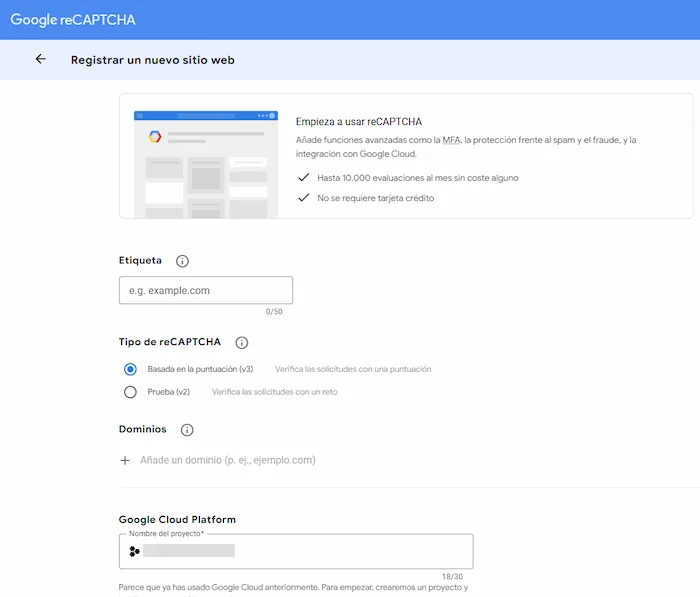This screenshot has height=597, width=700.
Task: Click the 'Registrar un nuevo sitio web' heading
Action: coord(153,60)
